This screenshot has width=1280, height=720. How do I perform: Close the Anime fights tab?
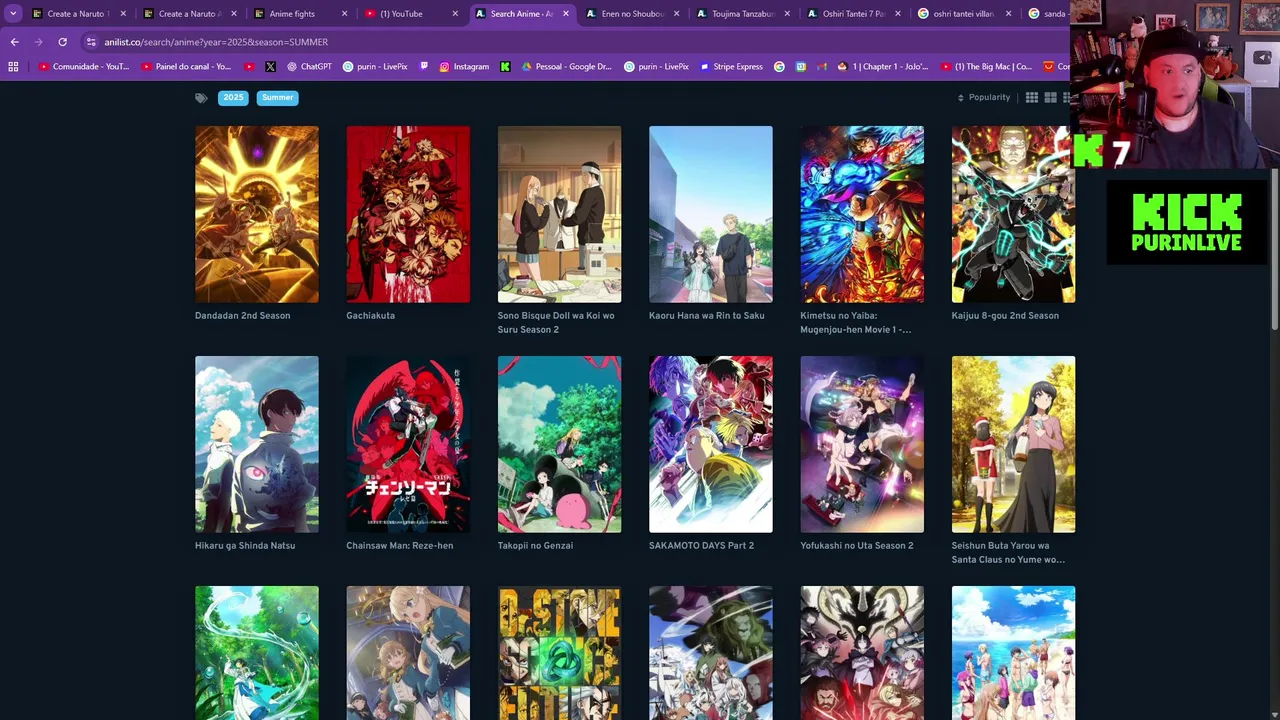(345, 14)
